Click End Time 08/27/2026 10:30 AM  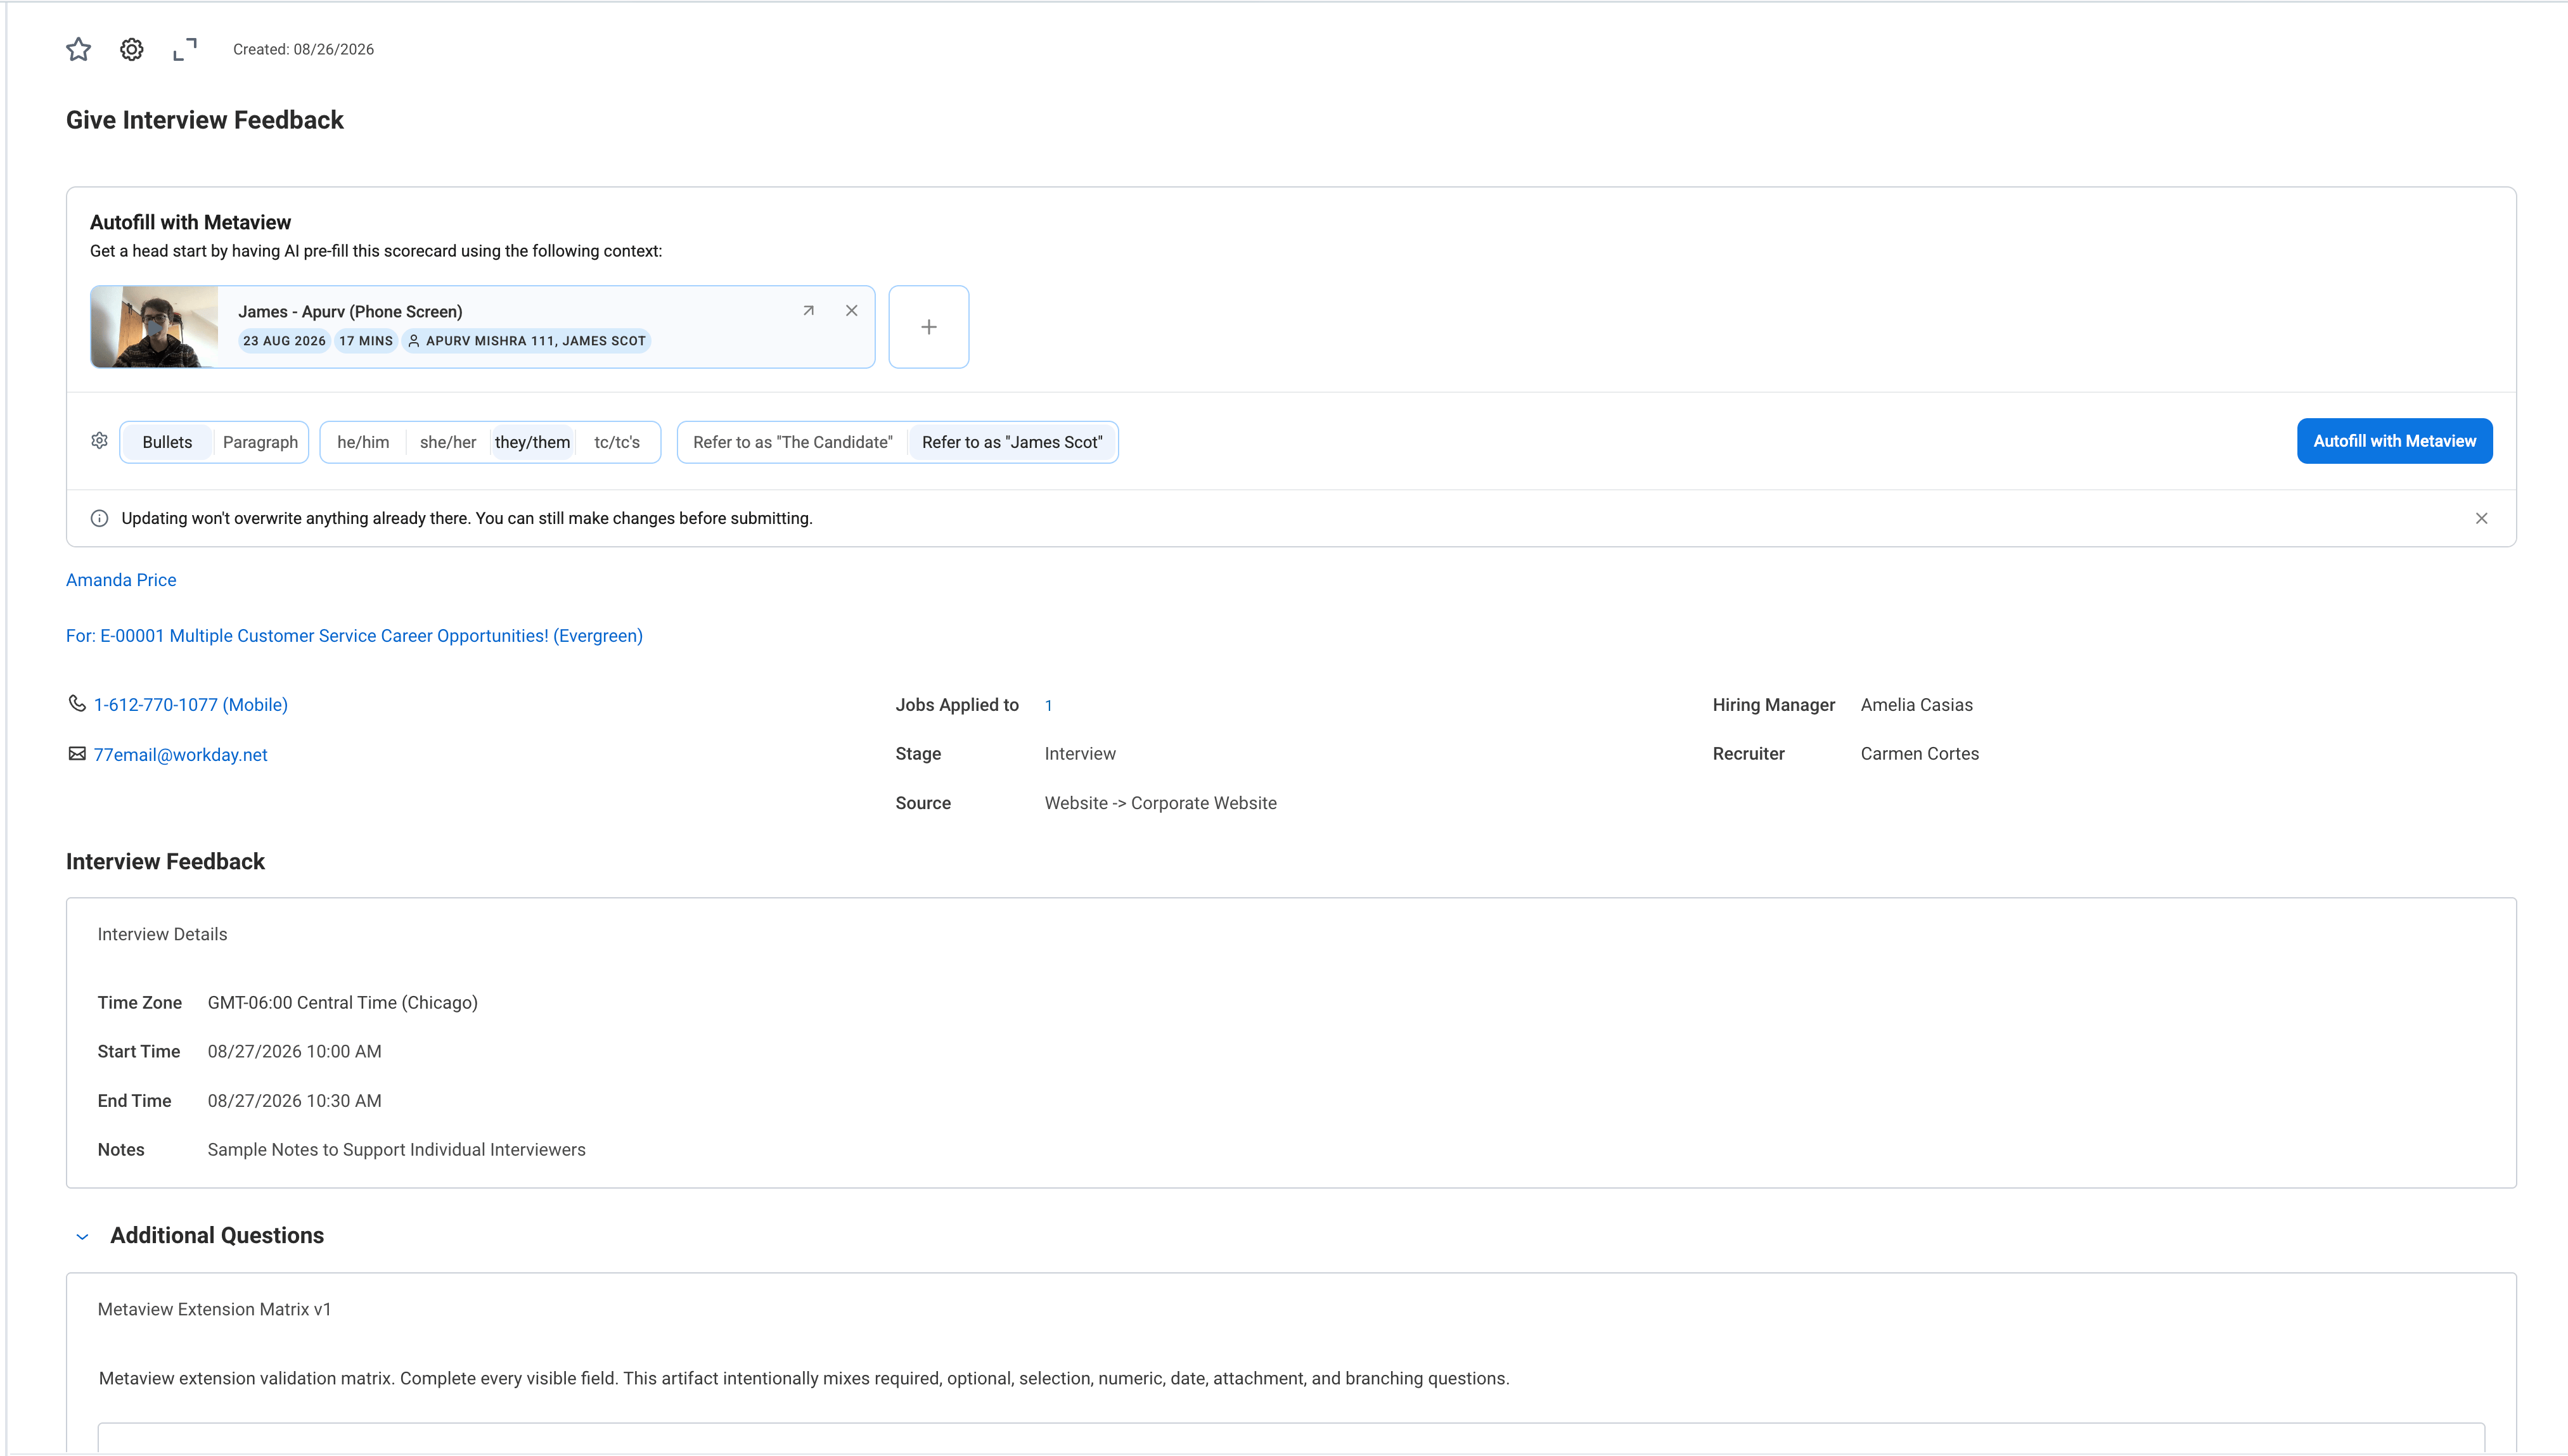click(294, 1101)
